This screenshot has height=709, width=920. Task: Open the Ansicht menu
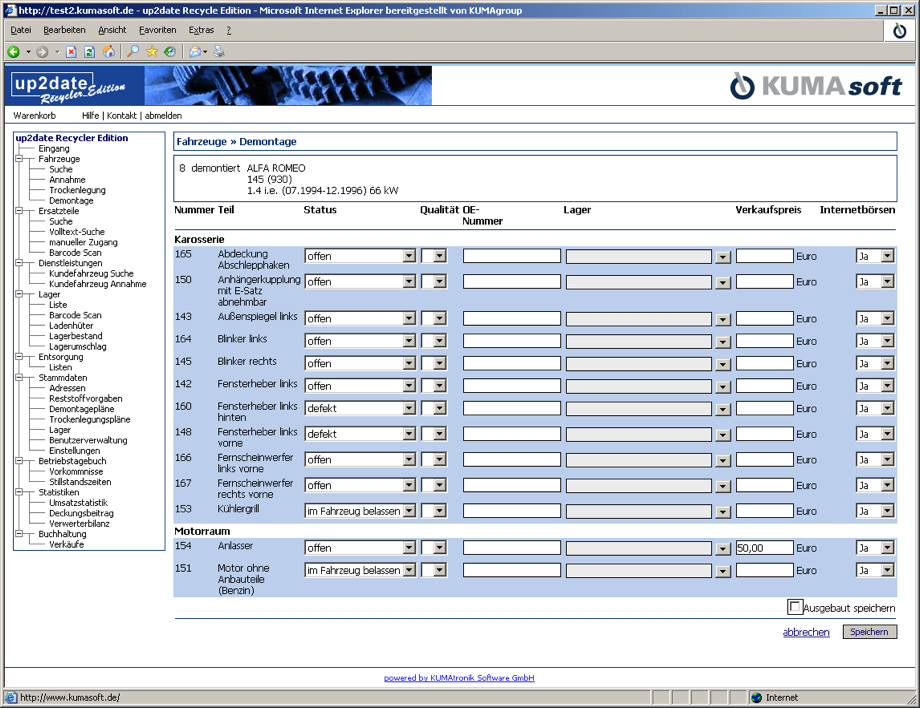112,30
